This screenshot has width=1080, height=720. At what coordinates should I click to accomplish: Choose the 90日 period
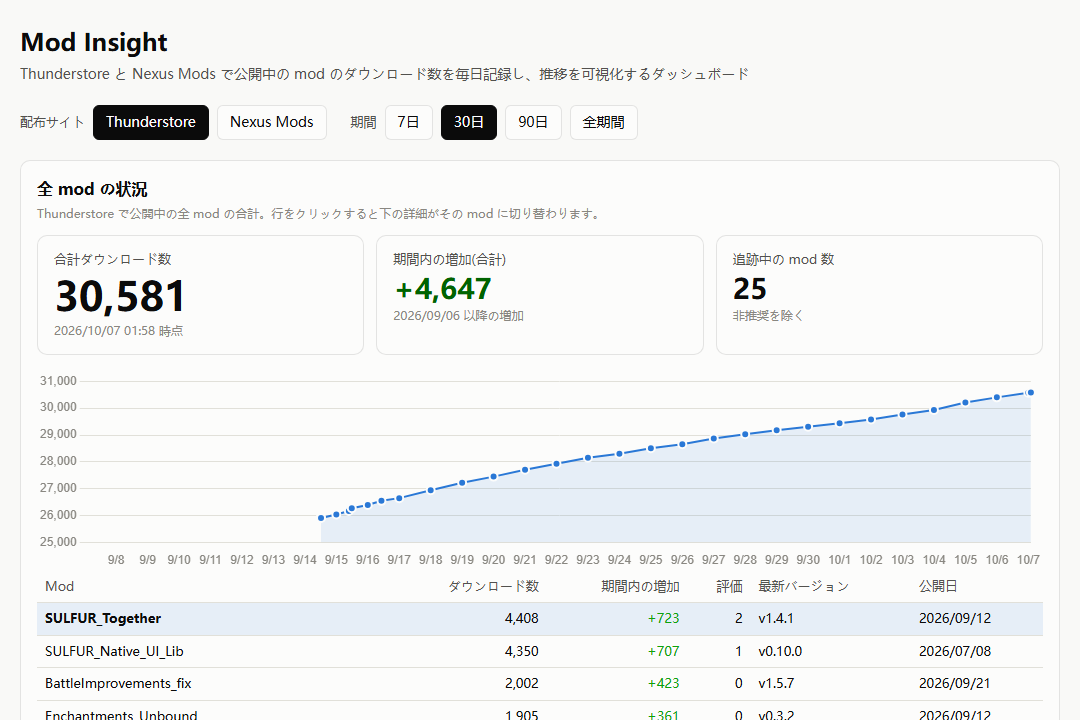pos(533,123)
